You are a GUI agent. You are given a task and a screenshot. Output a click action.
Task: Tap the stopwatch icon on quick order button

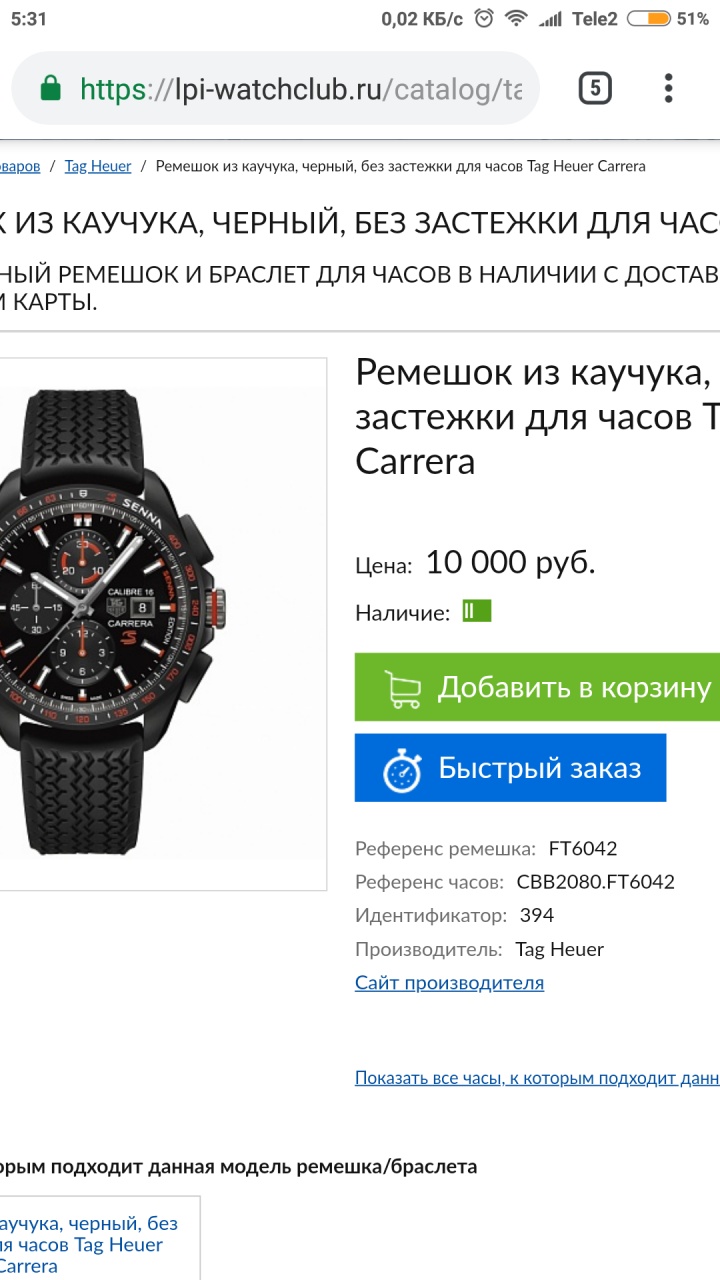coord(402,769)
